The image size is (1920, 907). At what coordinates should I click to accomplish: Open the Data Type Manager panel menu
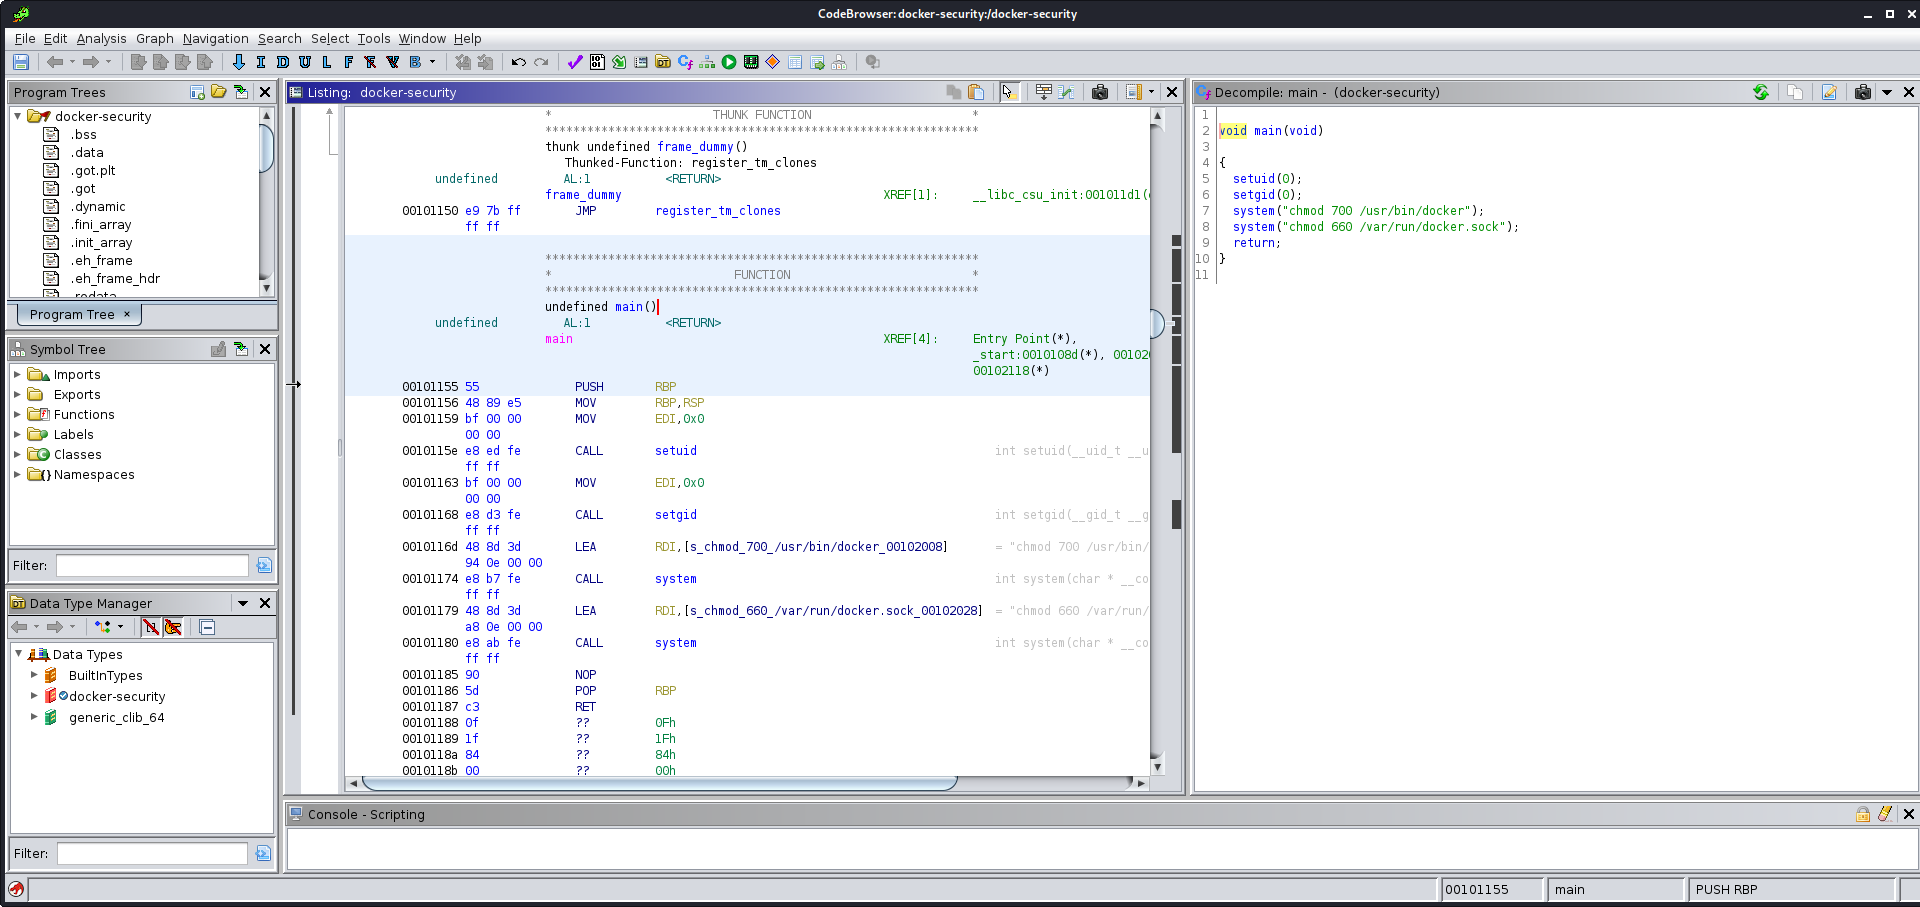242,603
